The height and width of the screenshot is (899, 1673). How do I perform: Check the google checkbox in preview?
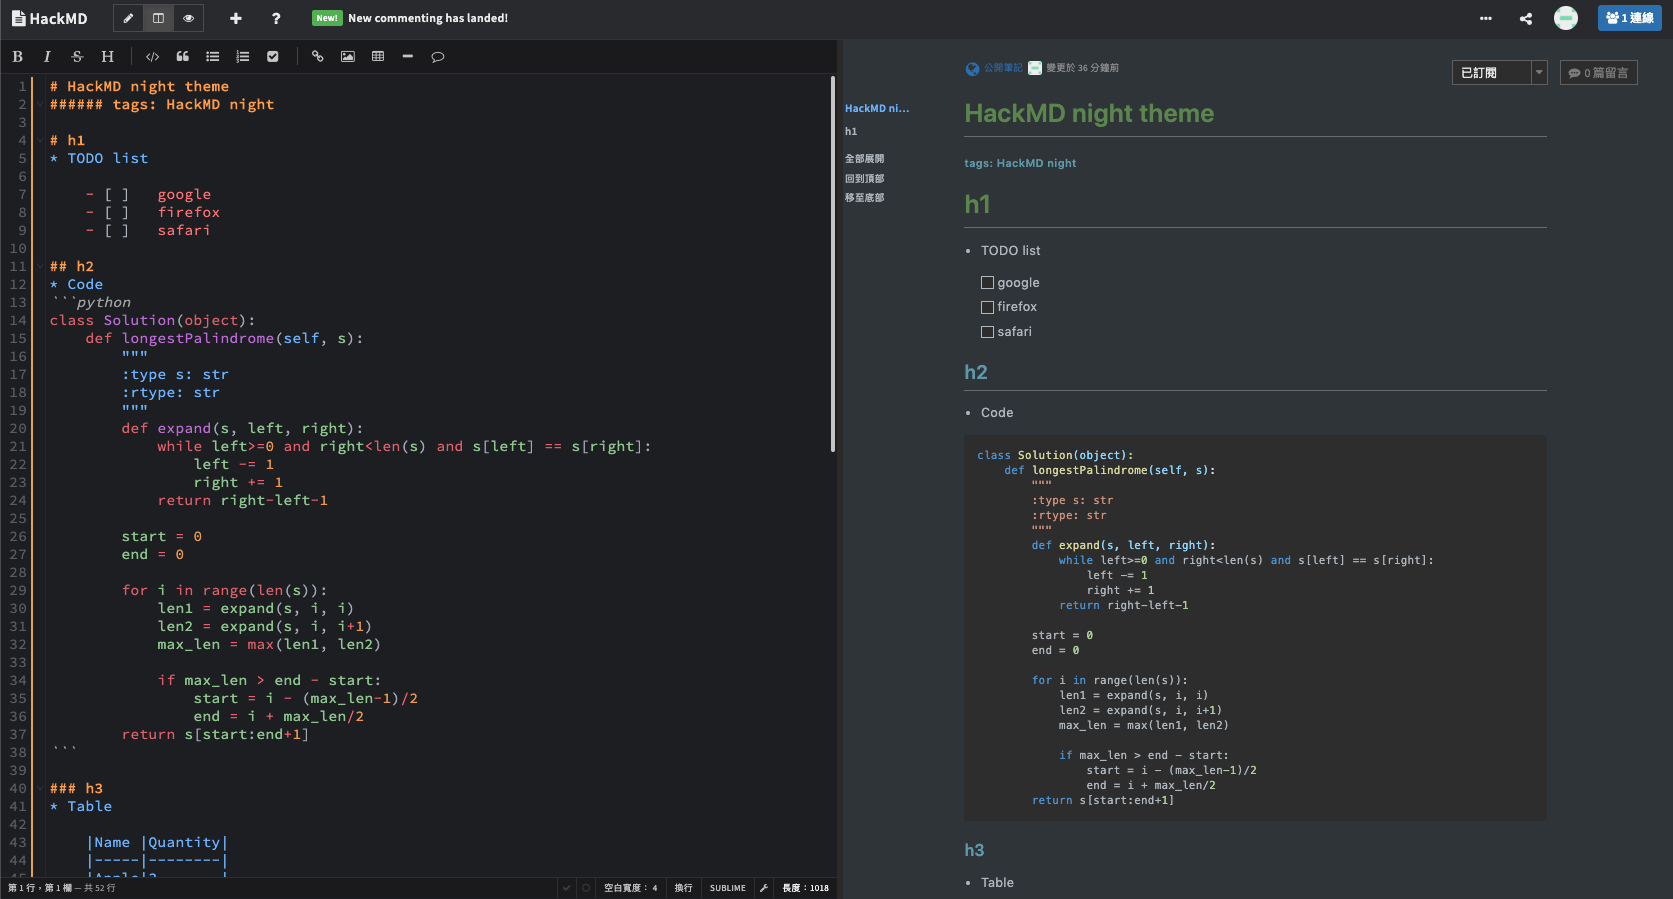tap(987, 283)
